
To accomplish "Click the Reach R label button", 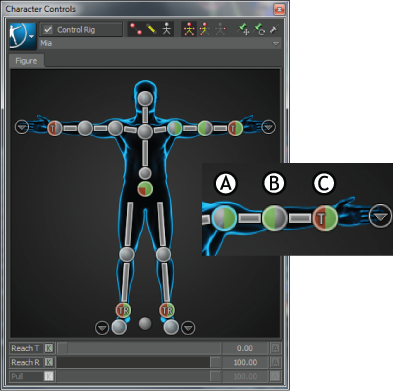I will coord(26,362).
